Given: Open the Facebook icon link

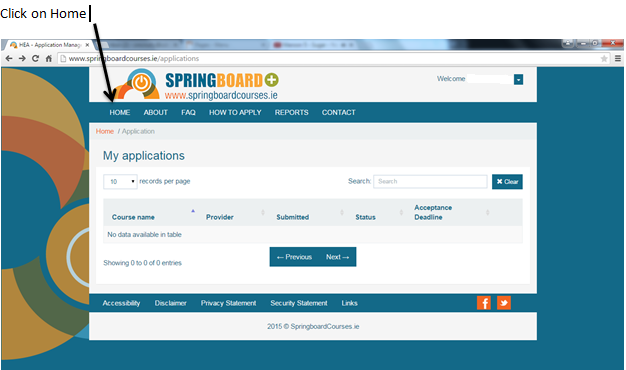Looking at the screenshot, I should click(484, 303).
